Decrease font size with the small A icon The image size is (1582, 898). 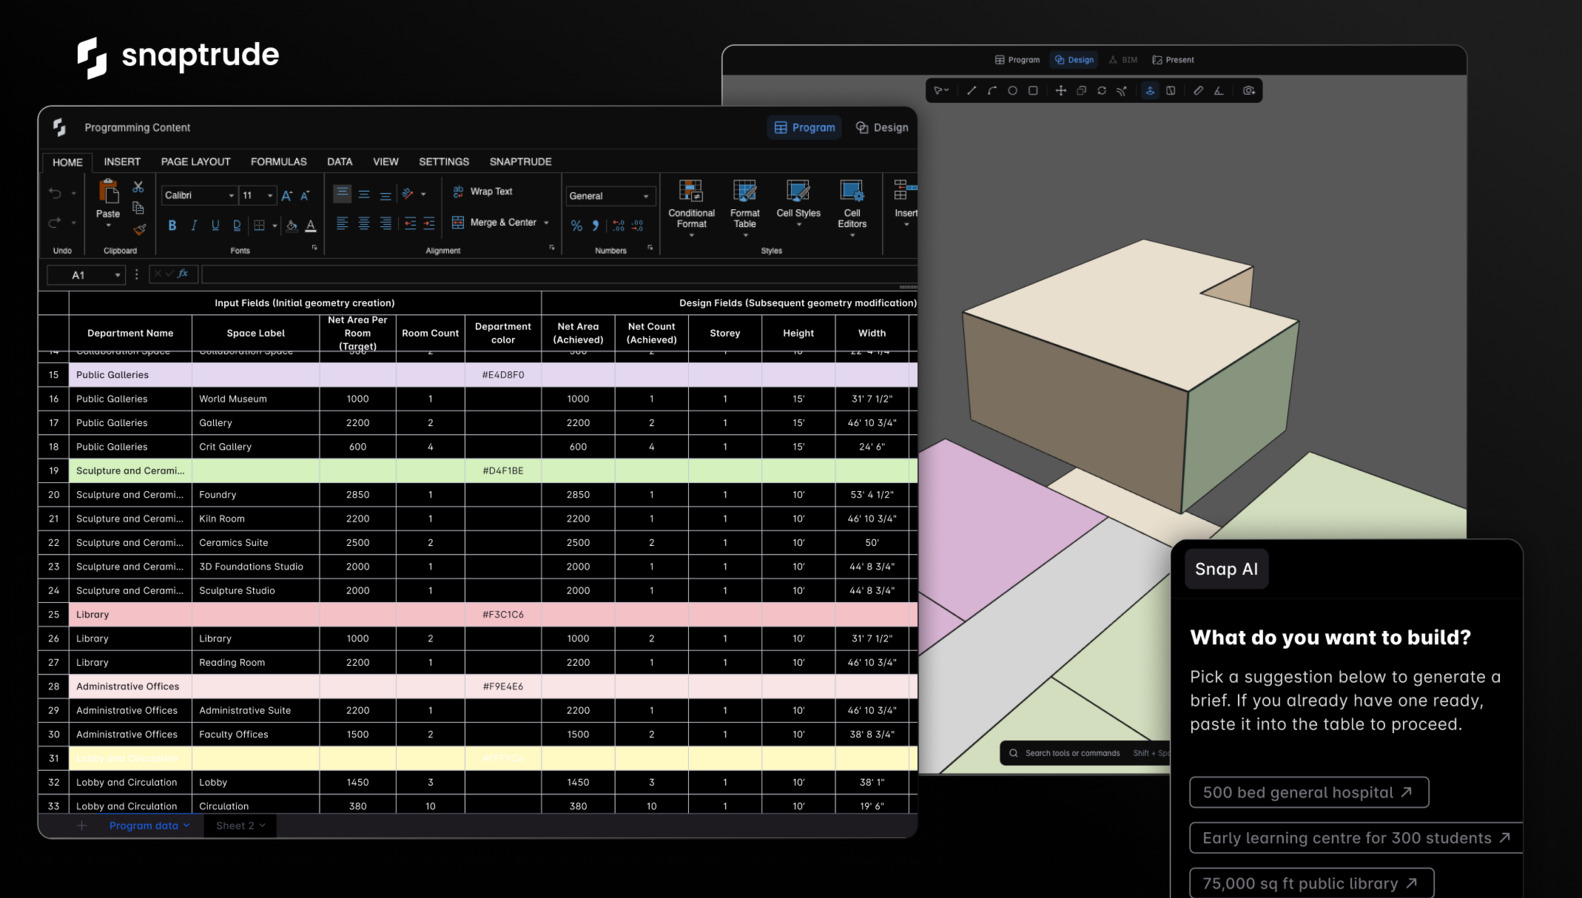click(305, 196)
